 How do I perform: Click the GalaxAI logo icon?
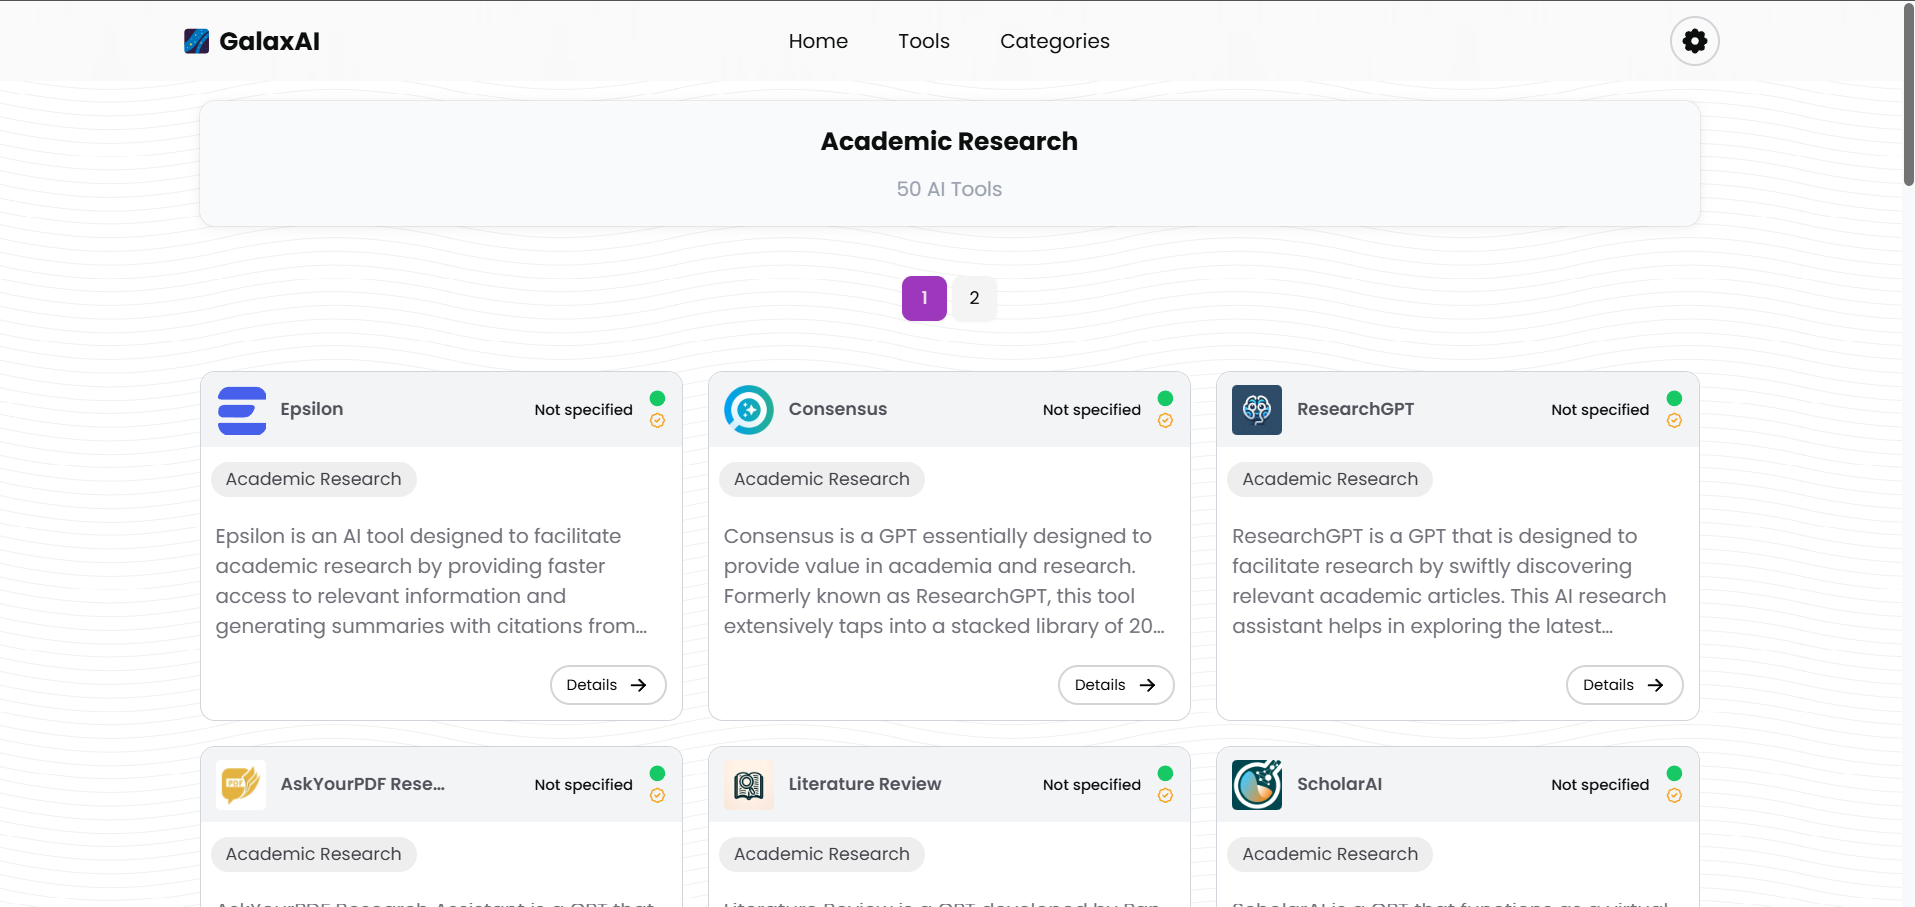coord(197,41)
